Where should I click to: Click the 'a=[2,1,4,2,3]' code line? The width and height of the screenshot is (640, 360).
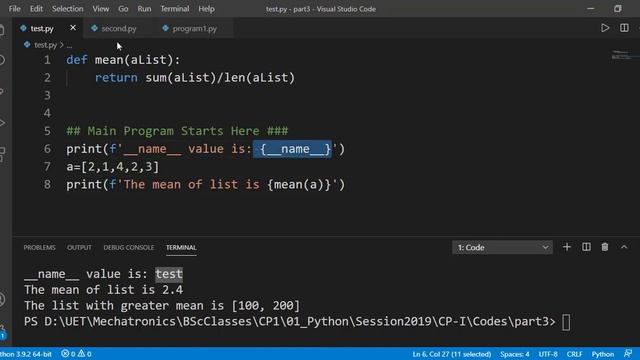tap(113, 167)
